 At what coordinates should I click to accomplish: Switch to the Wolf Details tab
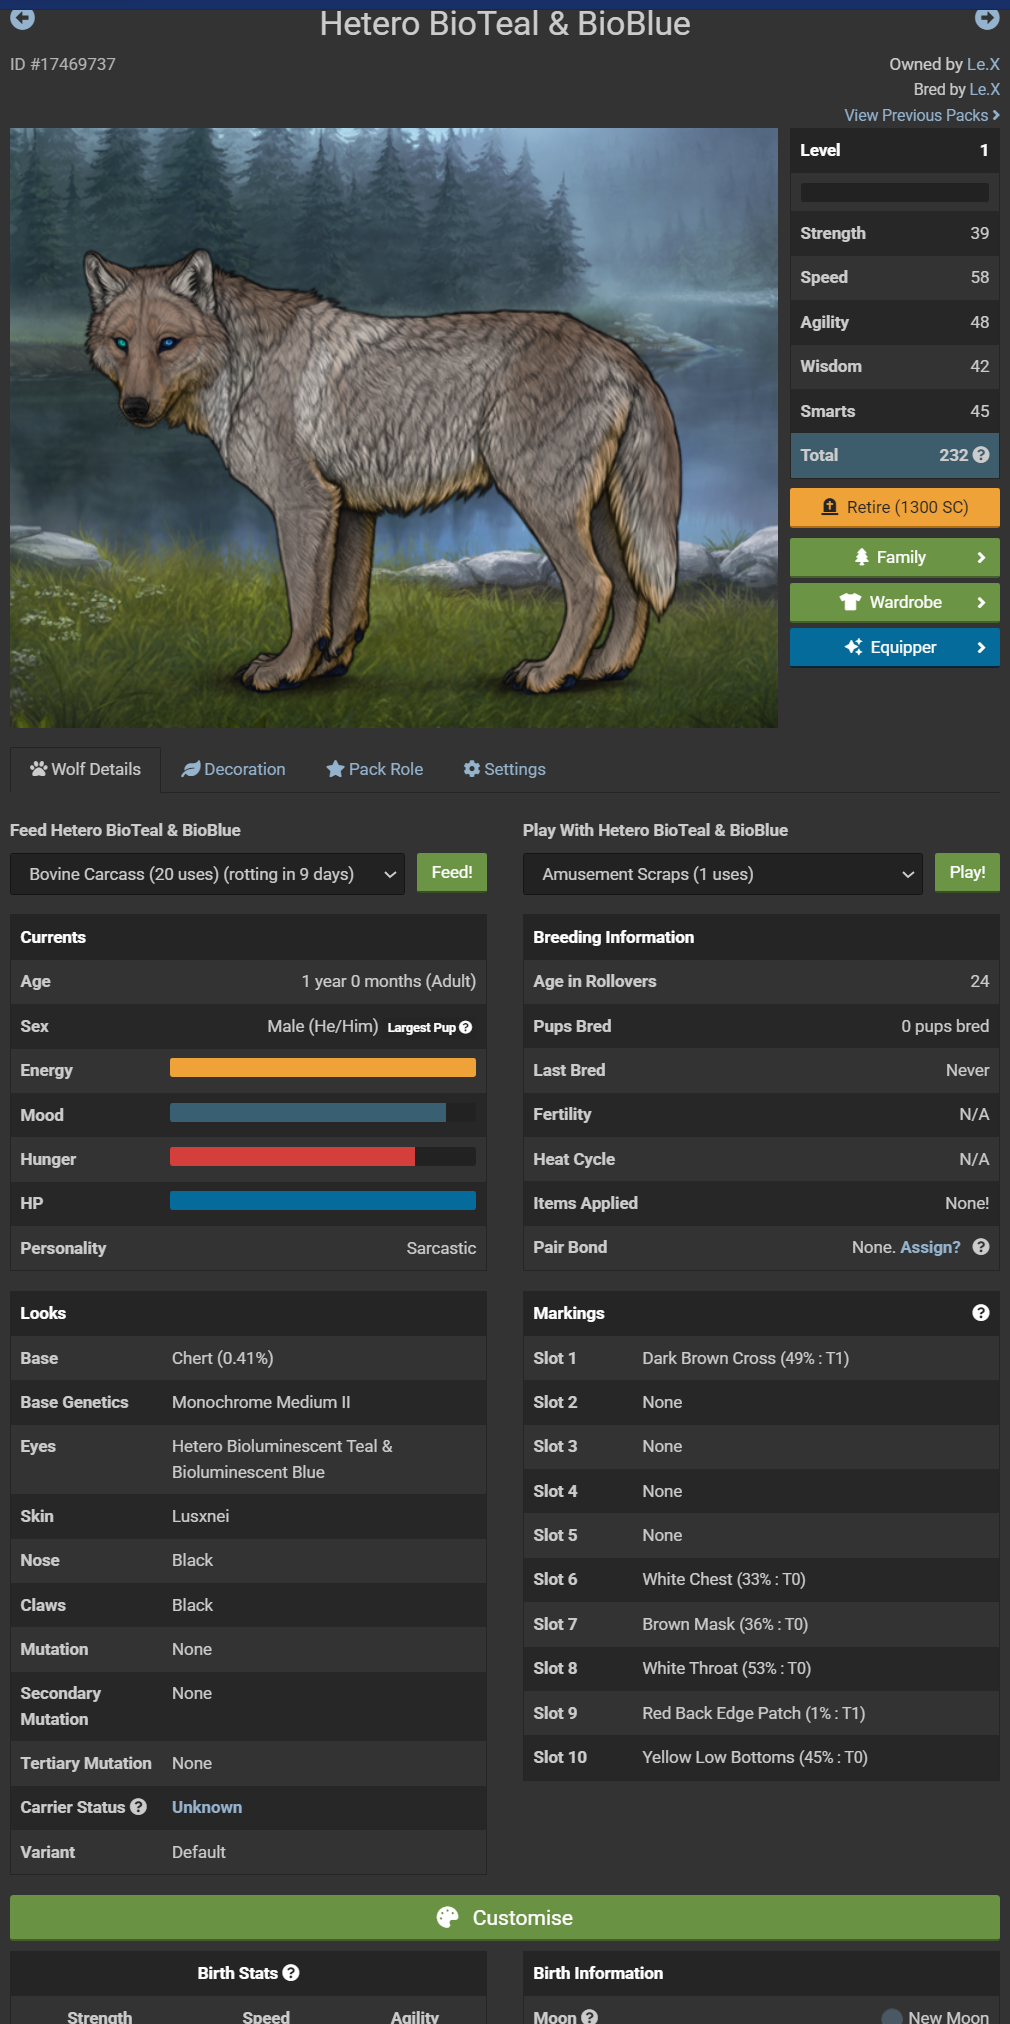(85, 769)
